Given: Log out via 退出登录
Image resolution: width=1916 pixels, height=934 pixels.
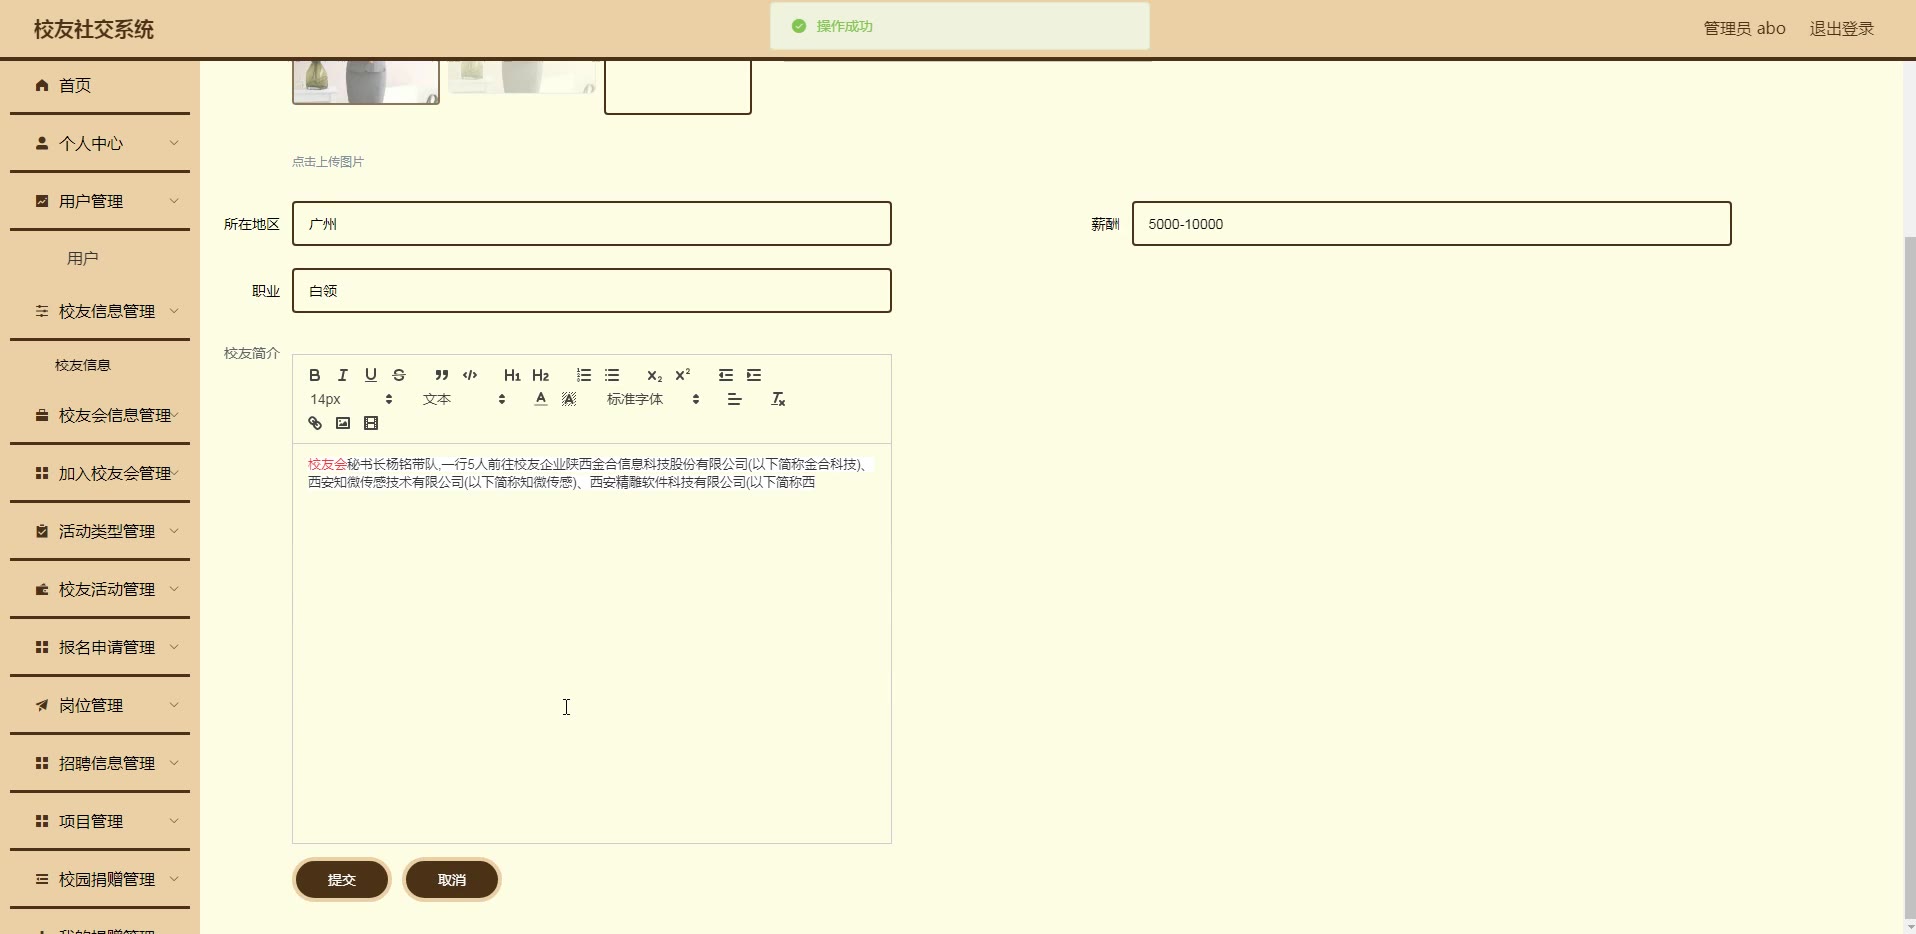Looking at the screenshot, I should [1841, 29].
